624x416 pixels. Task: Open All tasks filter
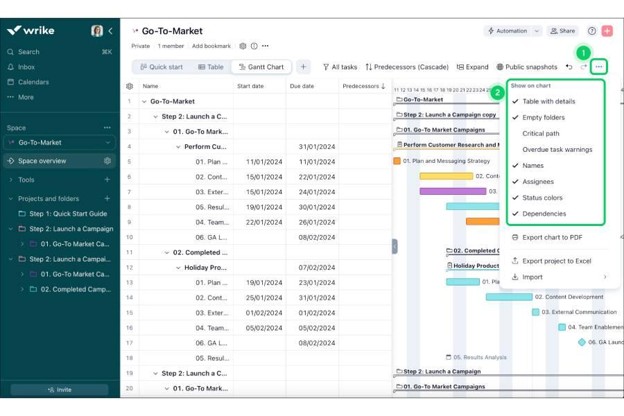pos(340,67)
